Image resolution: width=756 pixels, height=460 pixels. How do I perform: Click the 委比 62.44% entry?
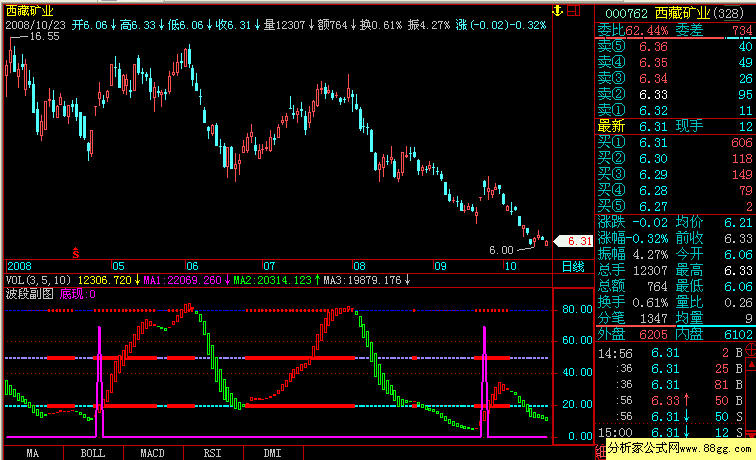pyautogui.click(x=633, y=30)
